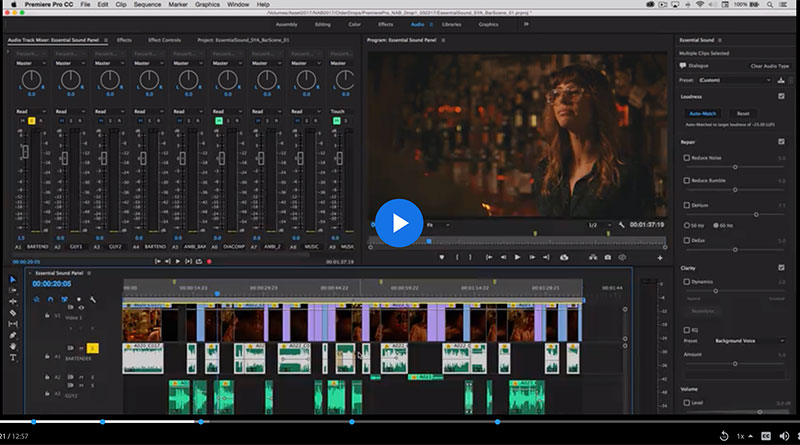The image size is (800, 445).
Task: Enable Dynamics checkbox
Action: [687, 282]
